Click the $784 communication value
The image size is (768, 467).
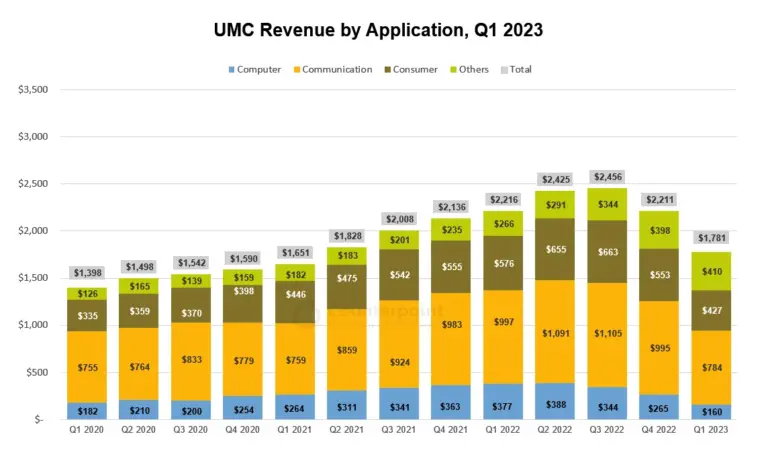point(712,368)
